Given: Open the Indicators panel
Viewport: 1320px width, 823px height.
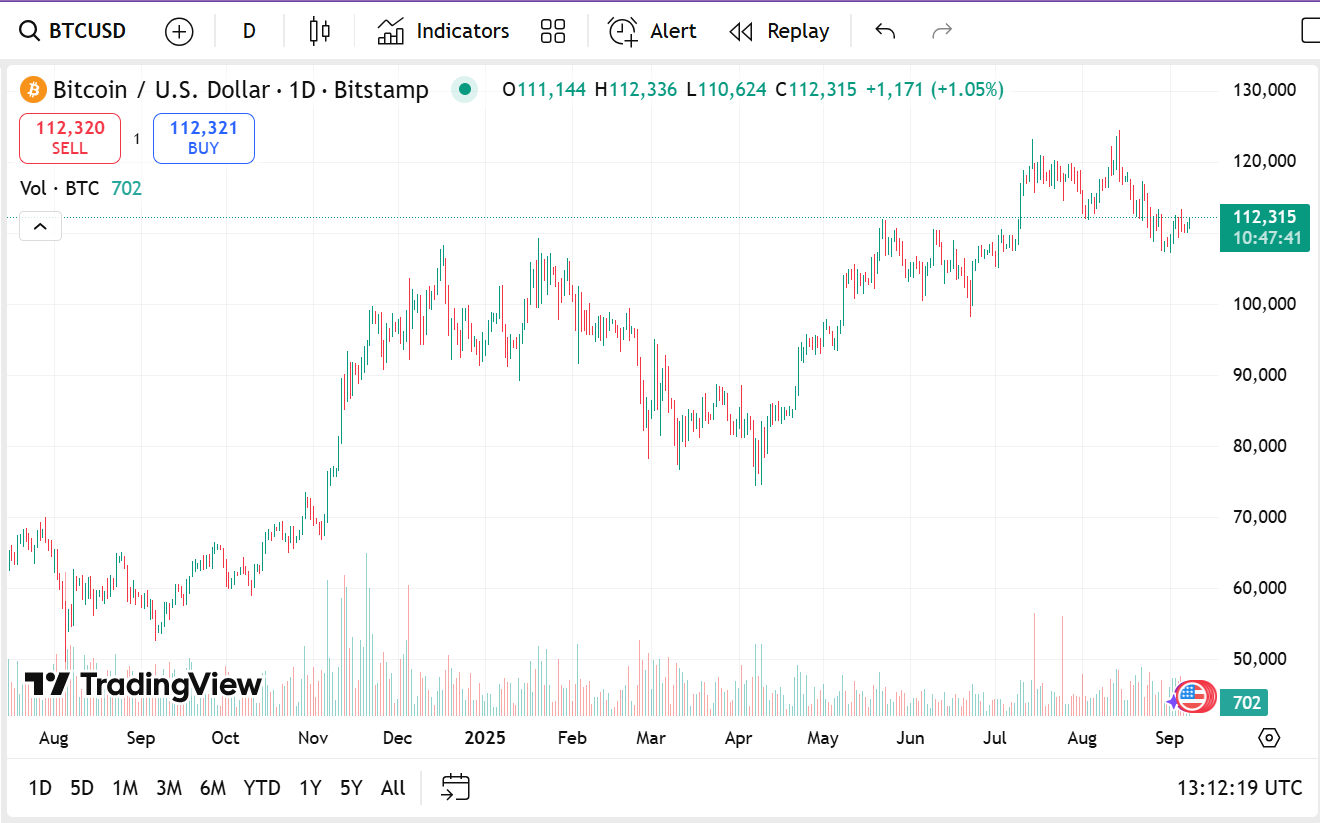Looking at the screenshot, I should [x=443, y=31].
